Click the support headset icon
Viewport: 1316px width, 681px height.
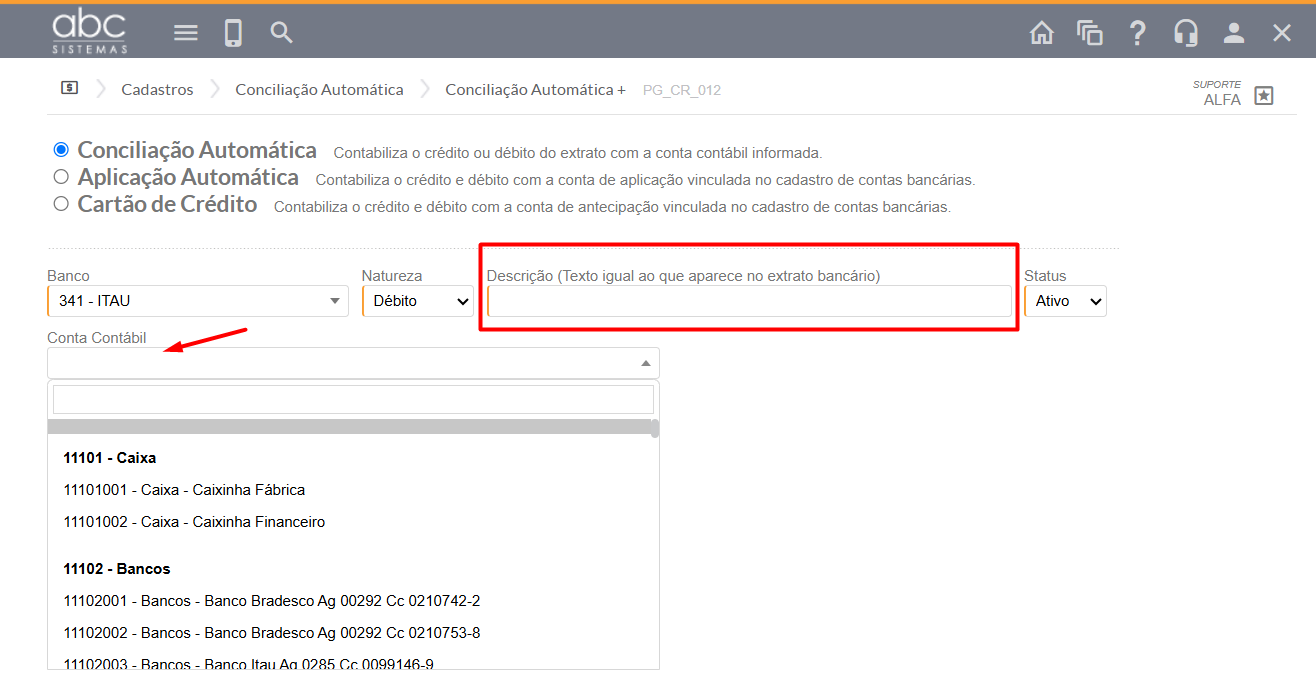pos(1186,33)
